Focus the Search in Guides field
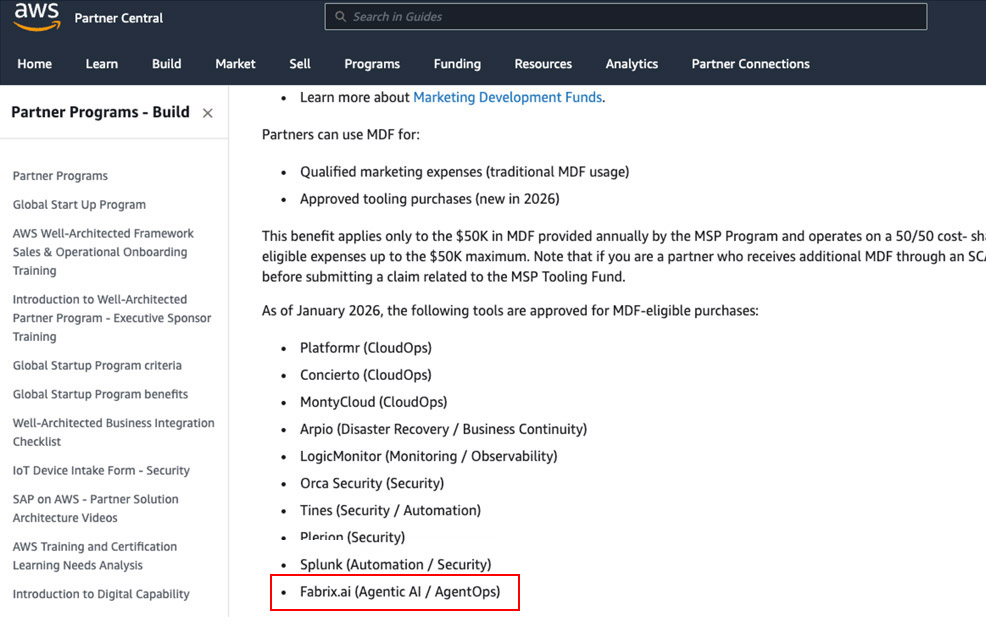Screen dimensions: 986x633 point(626,16)
